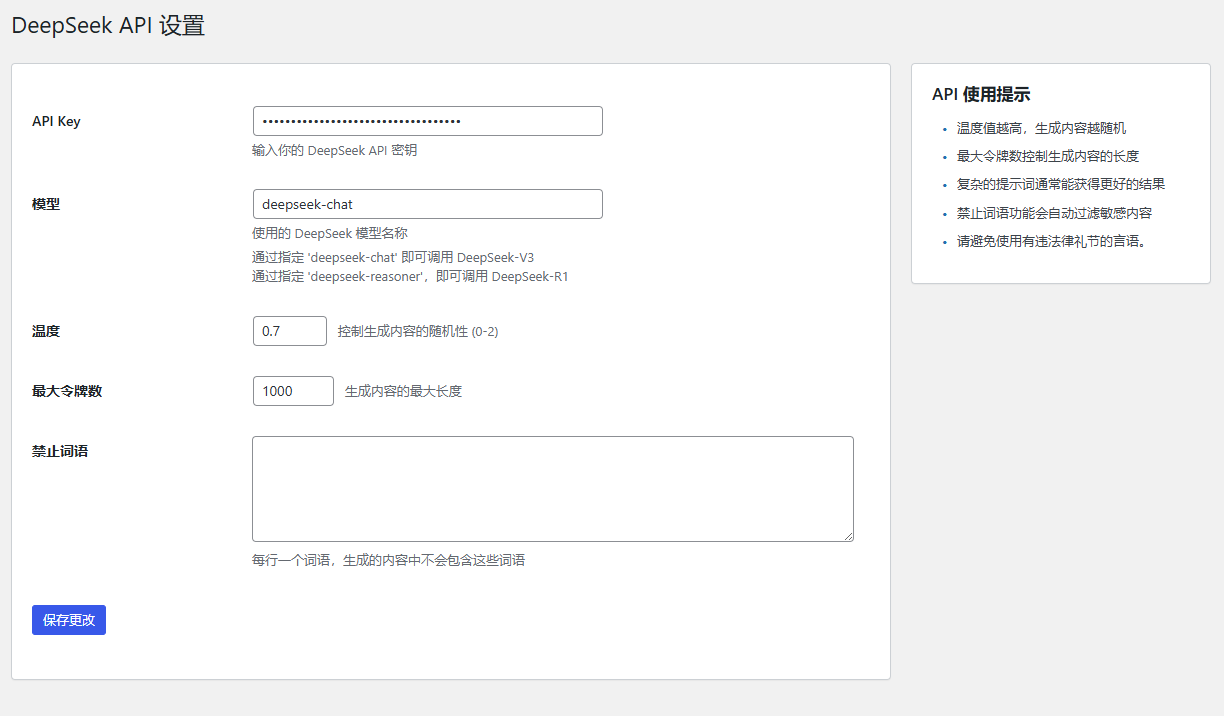Click the line mentioning DeepSeek-R1
The image size is (1224, 716).
(x=410, y=276)
